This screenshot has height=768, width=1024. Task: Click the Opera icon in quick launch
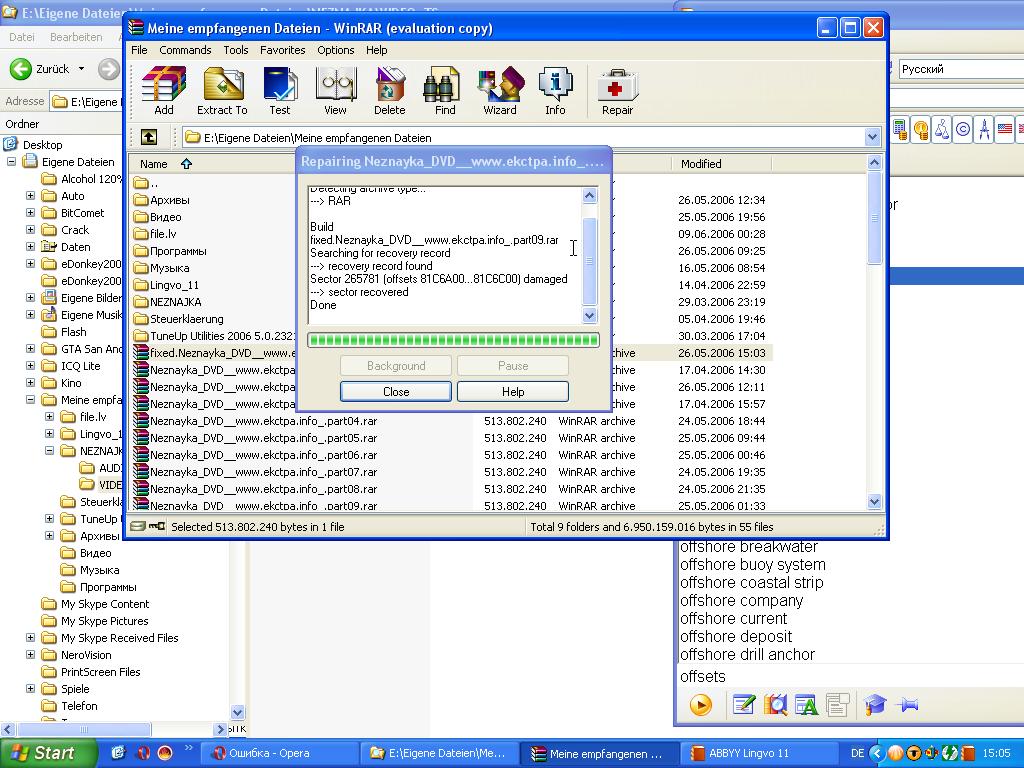[x=142, y=753]
